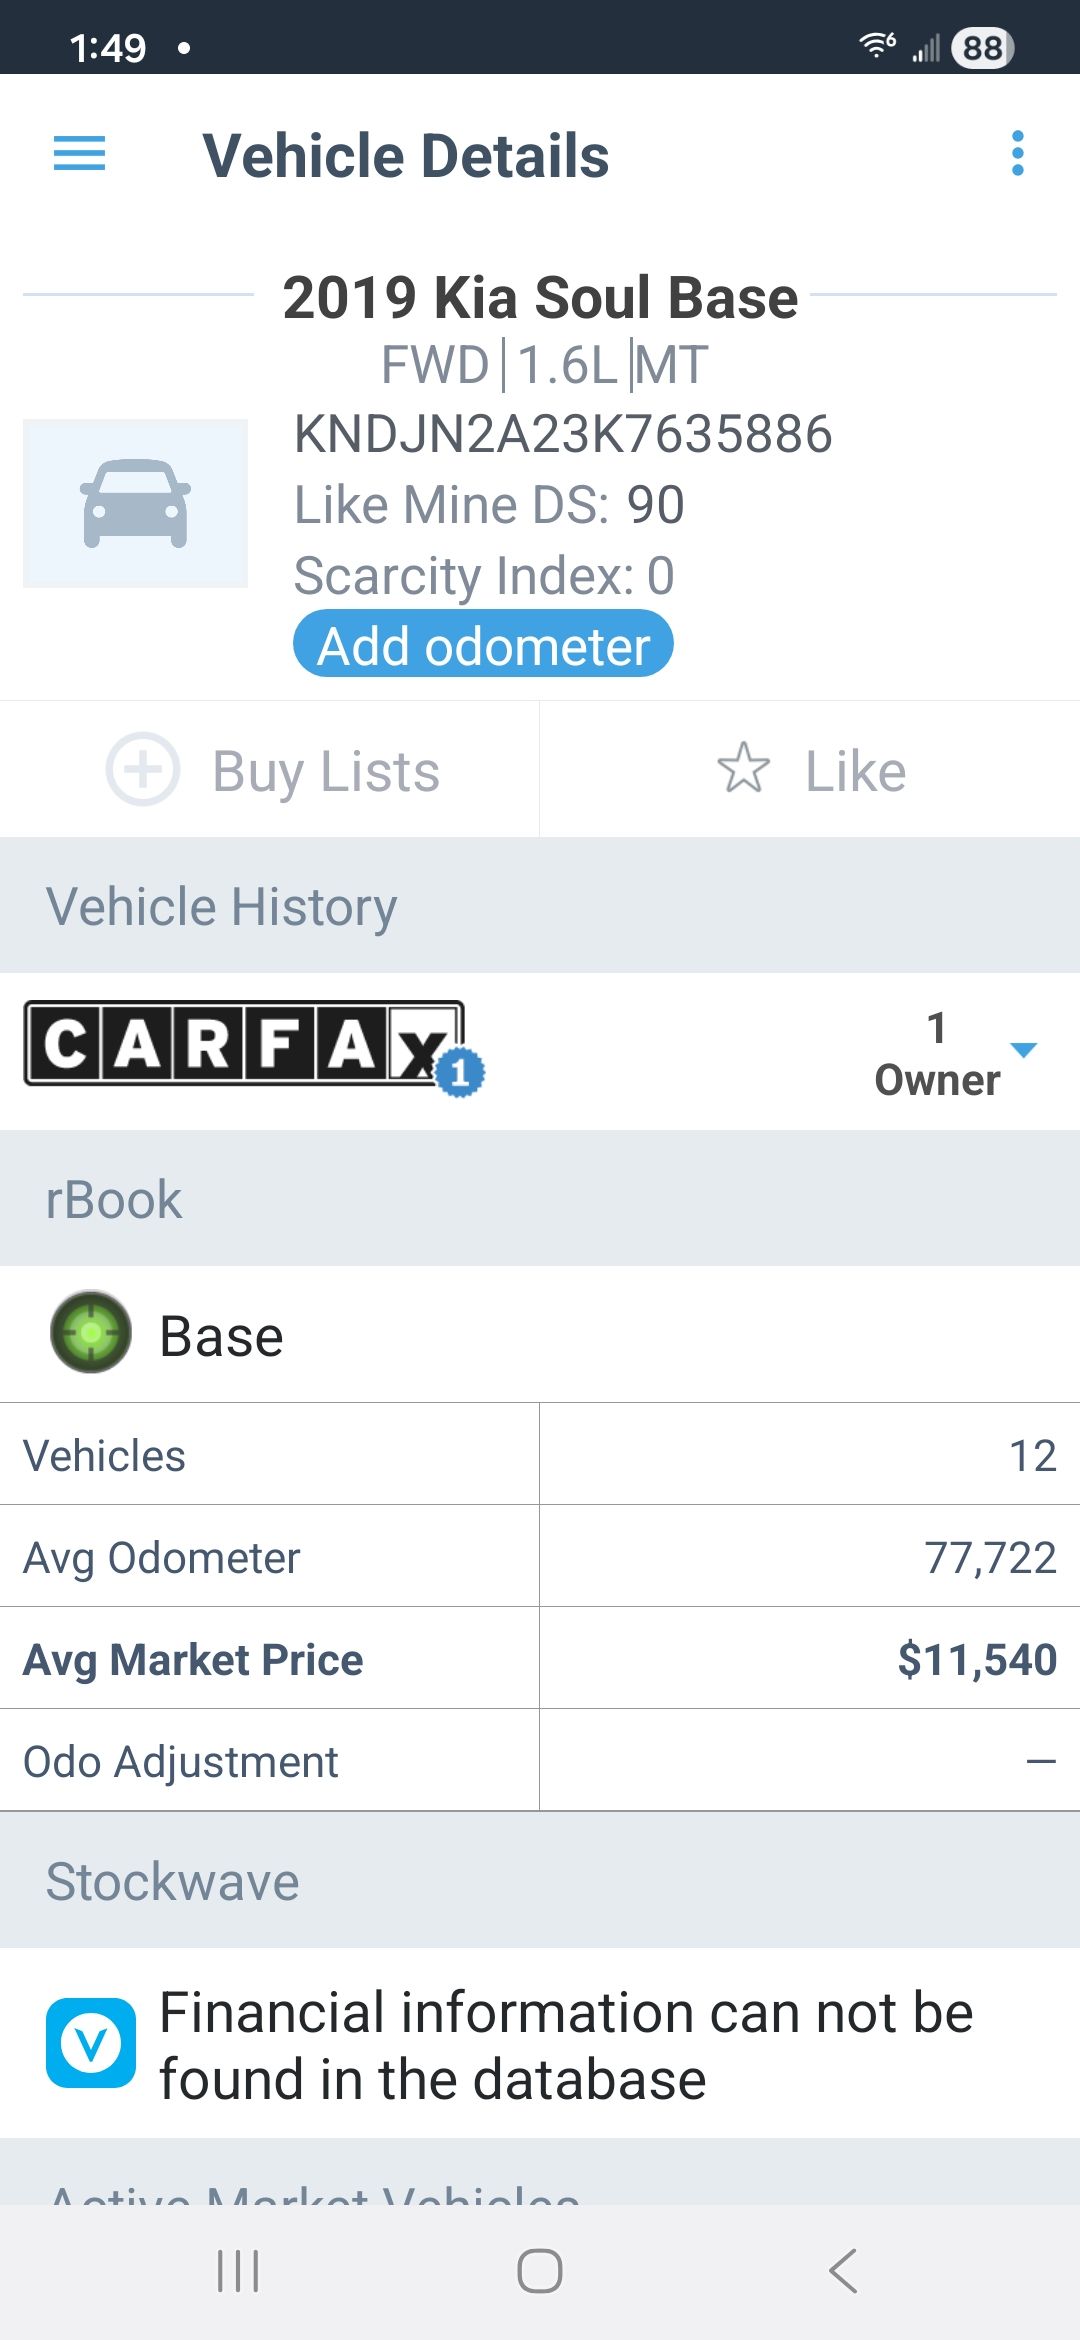Image resolution: width=1080 pixels, height=2340 pixels.
Task: Toggle the Like star for this vehicle
Action: [744, 769]
